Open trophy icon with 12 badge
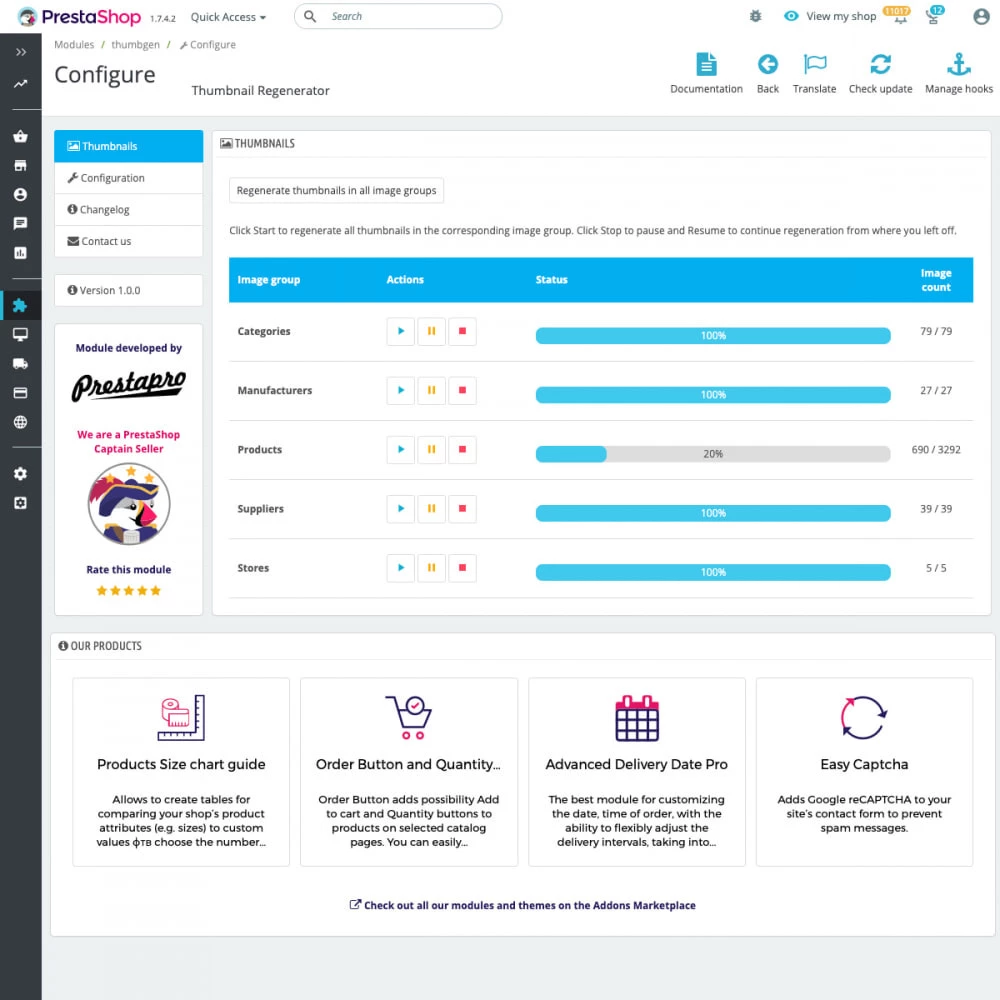The image size is (1000, 1000). (934, 15)
